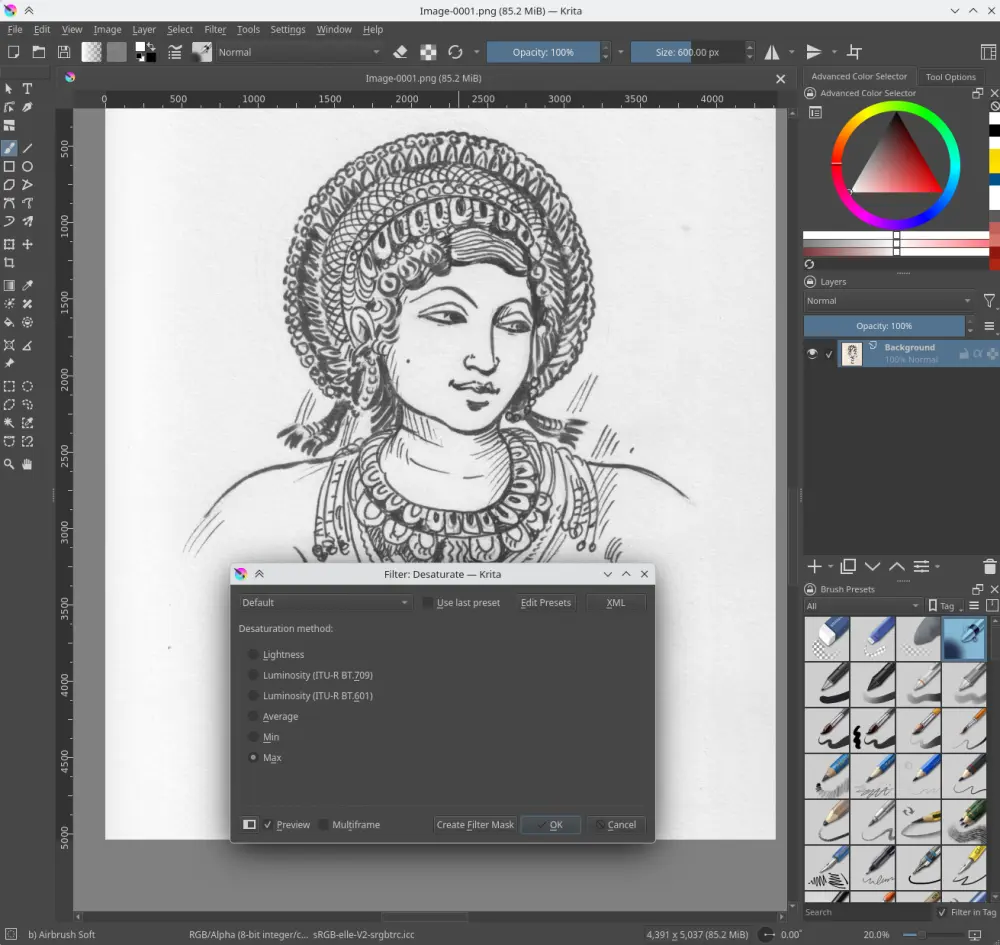Open brush editor settings icon
1000x945 pixels.
[175, 52]
